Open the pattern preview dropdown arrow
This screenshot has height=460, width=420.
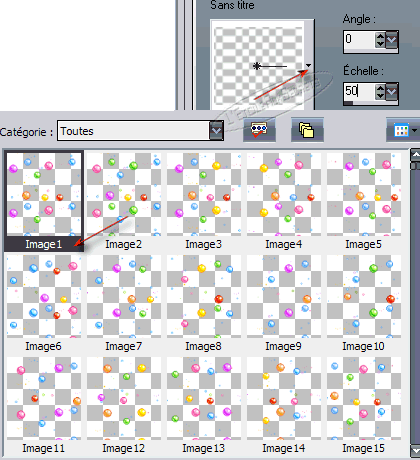pyautogui.click(x=308, y=66)
